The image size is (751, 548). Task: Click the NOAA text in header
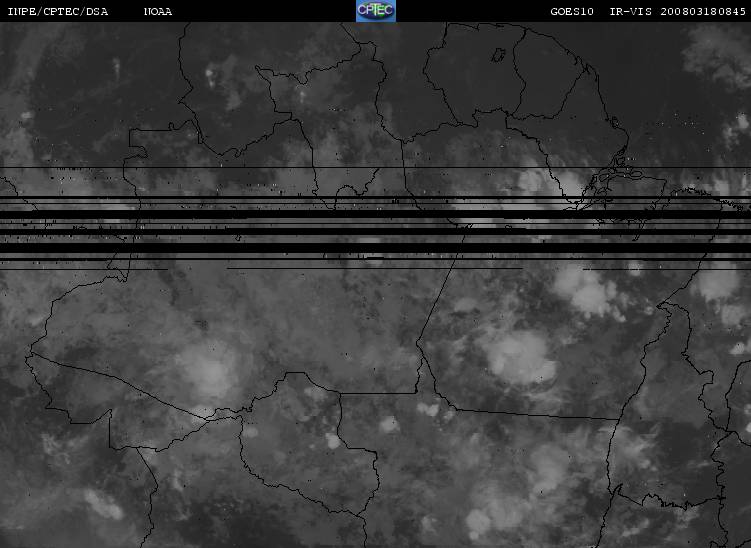[158, 11]
